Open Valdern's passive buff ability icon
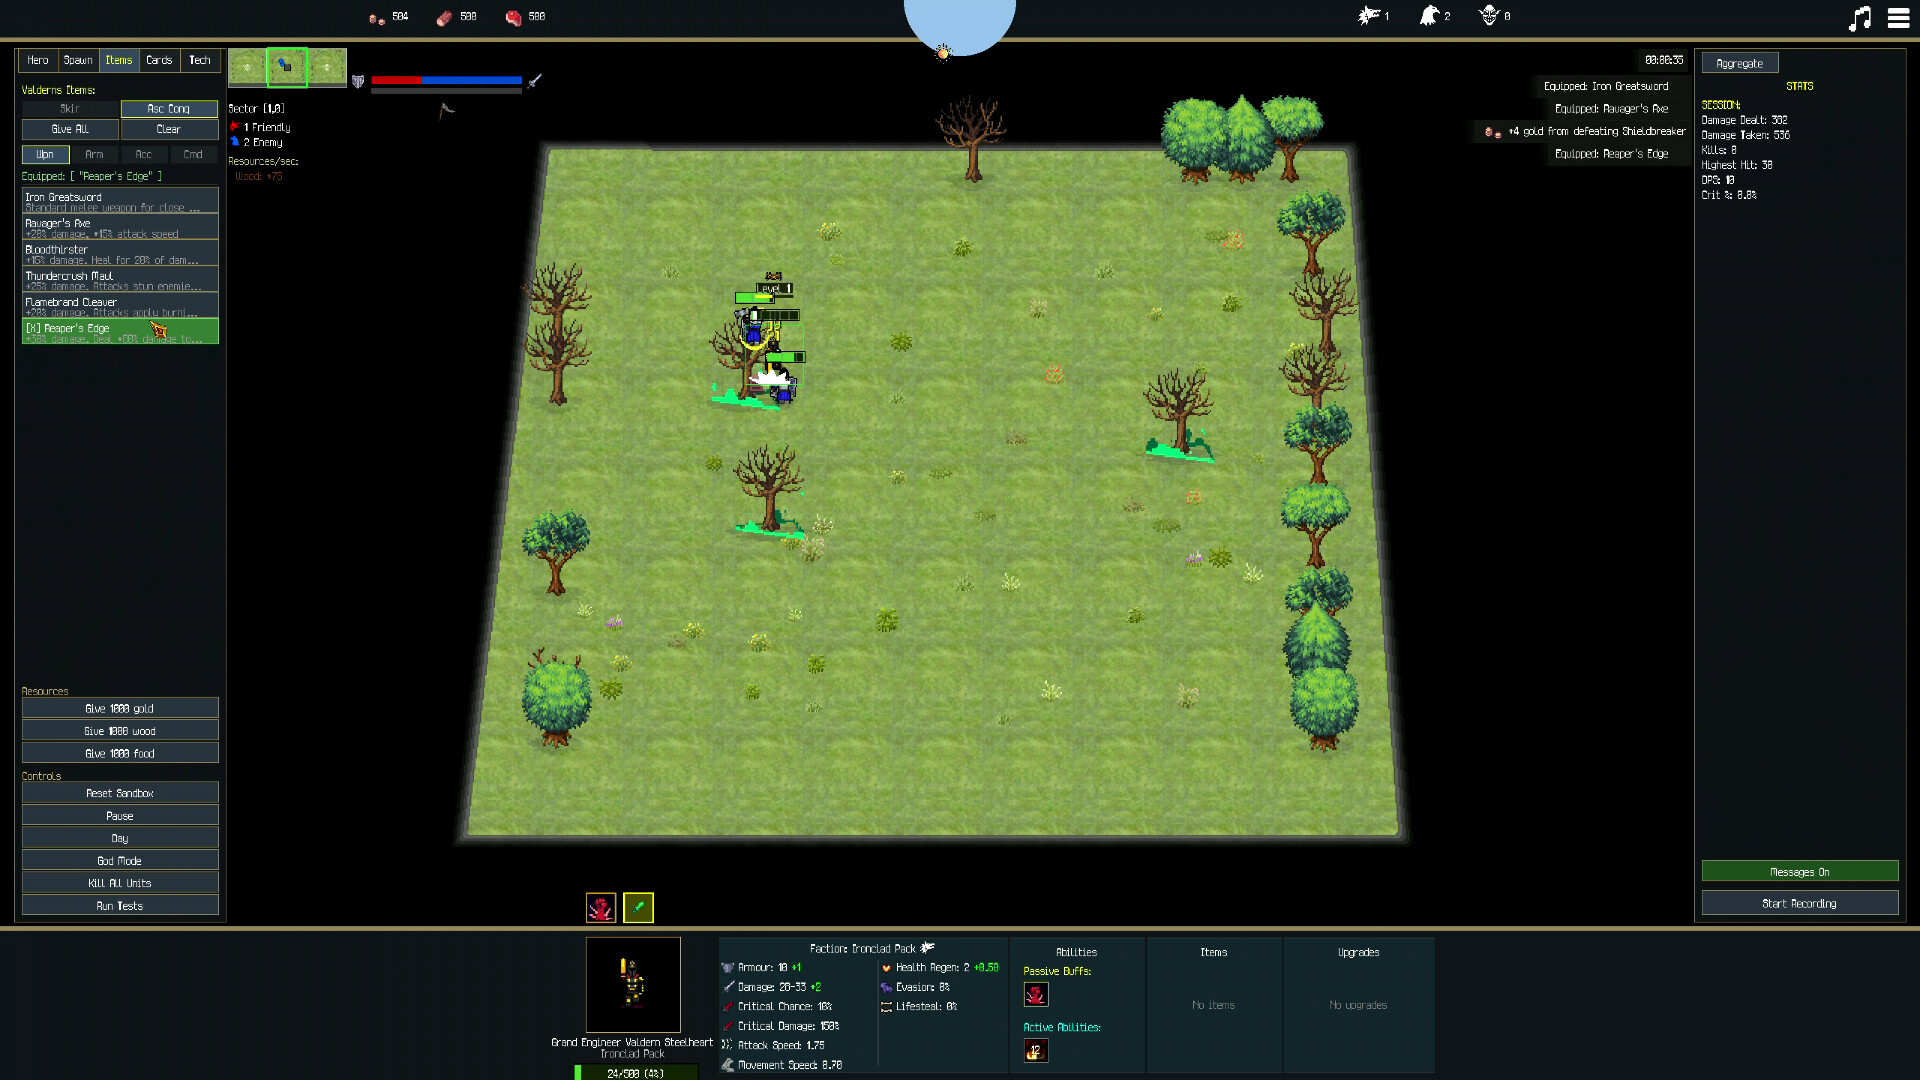This screenshot has width=1920, height=1080. tap(1036, 994)
